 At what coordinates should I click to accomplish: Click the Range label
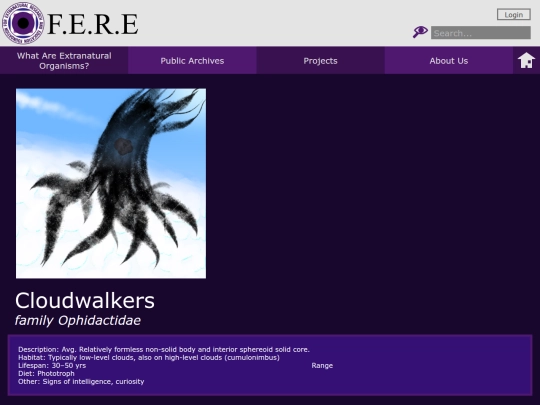pyautogui.click(x=322, y=365)
